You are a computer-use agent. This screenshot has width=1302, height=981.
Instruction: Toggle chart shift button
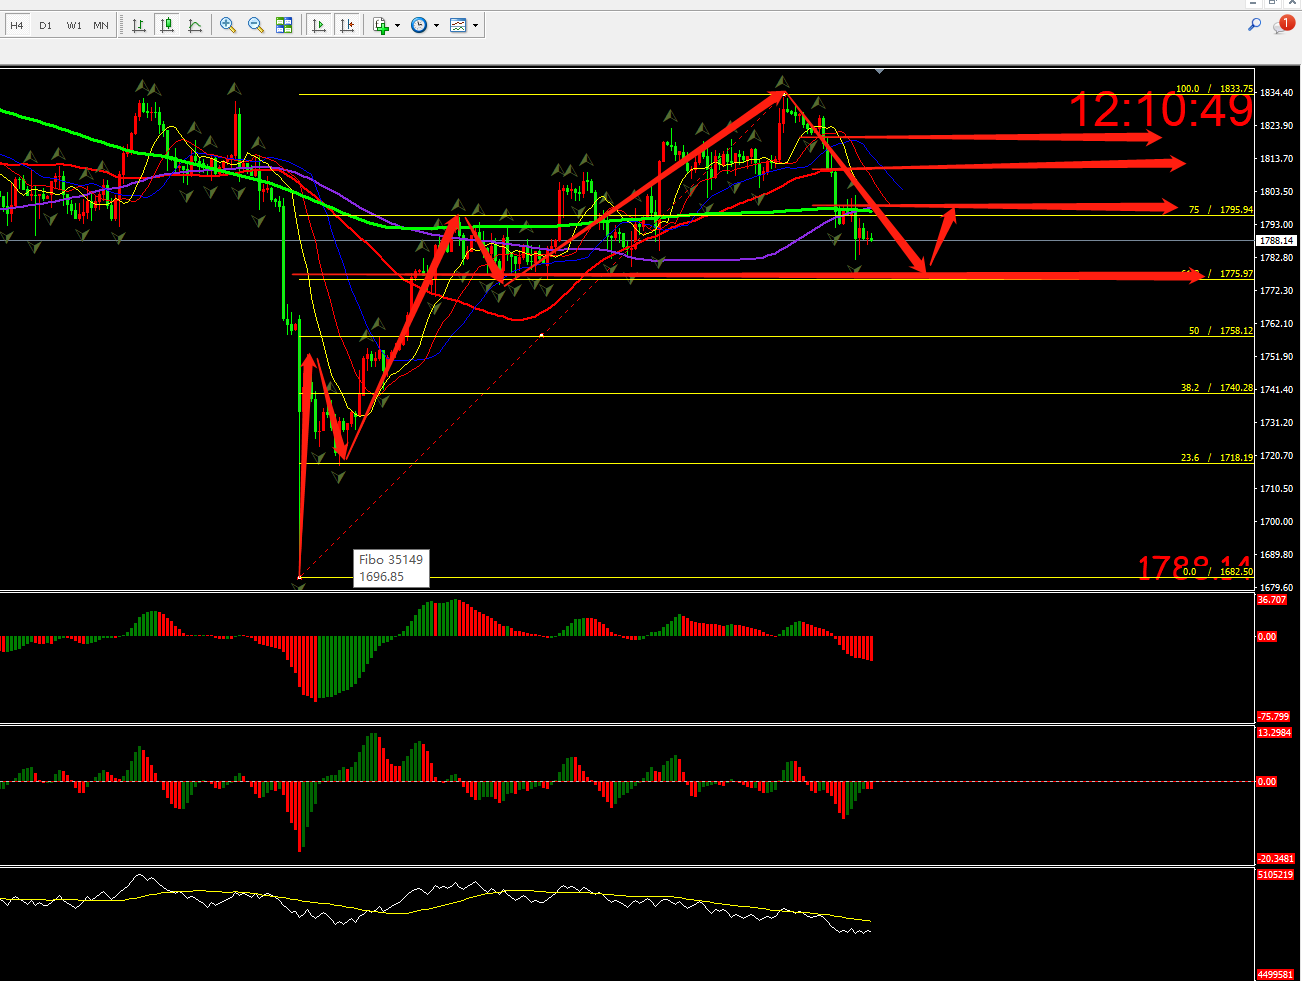347,25
